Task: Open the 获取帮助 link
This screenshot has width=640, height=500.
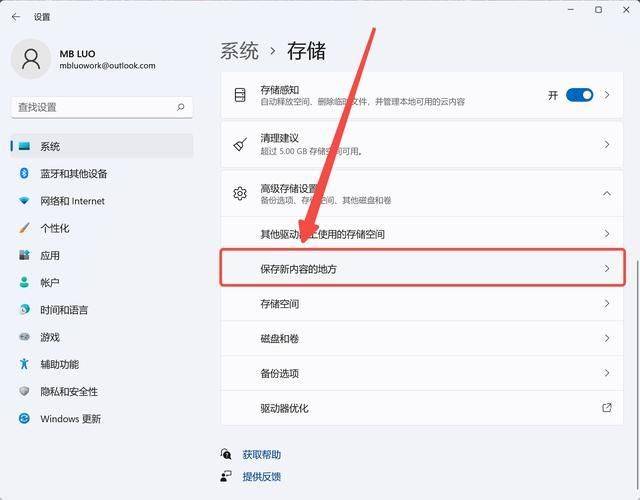Action: 262,454
